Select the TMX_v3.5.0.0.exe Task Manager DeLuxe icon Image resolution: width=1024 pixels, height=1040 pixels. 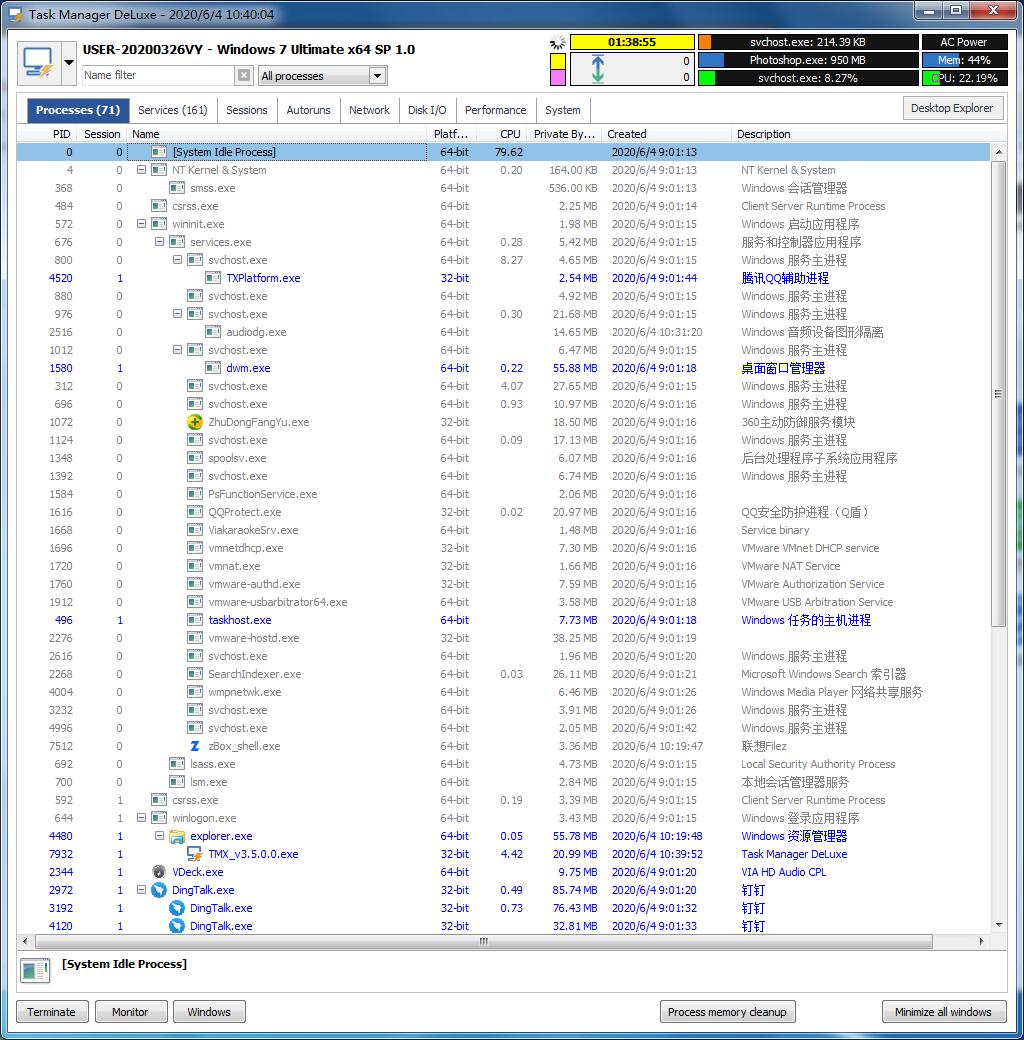pyautogui.click(x=196, y=854)
